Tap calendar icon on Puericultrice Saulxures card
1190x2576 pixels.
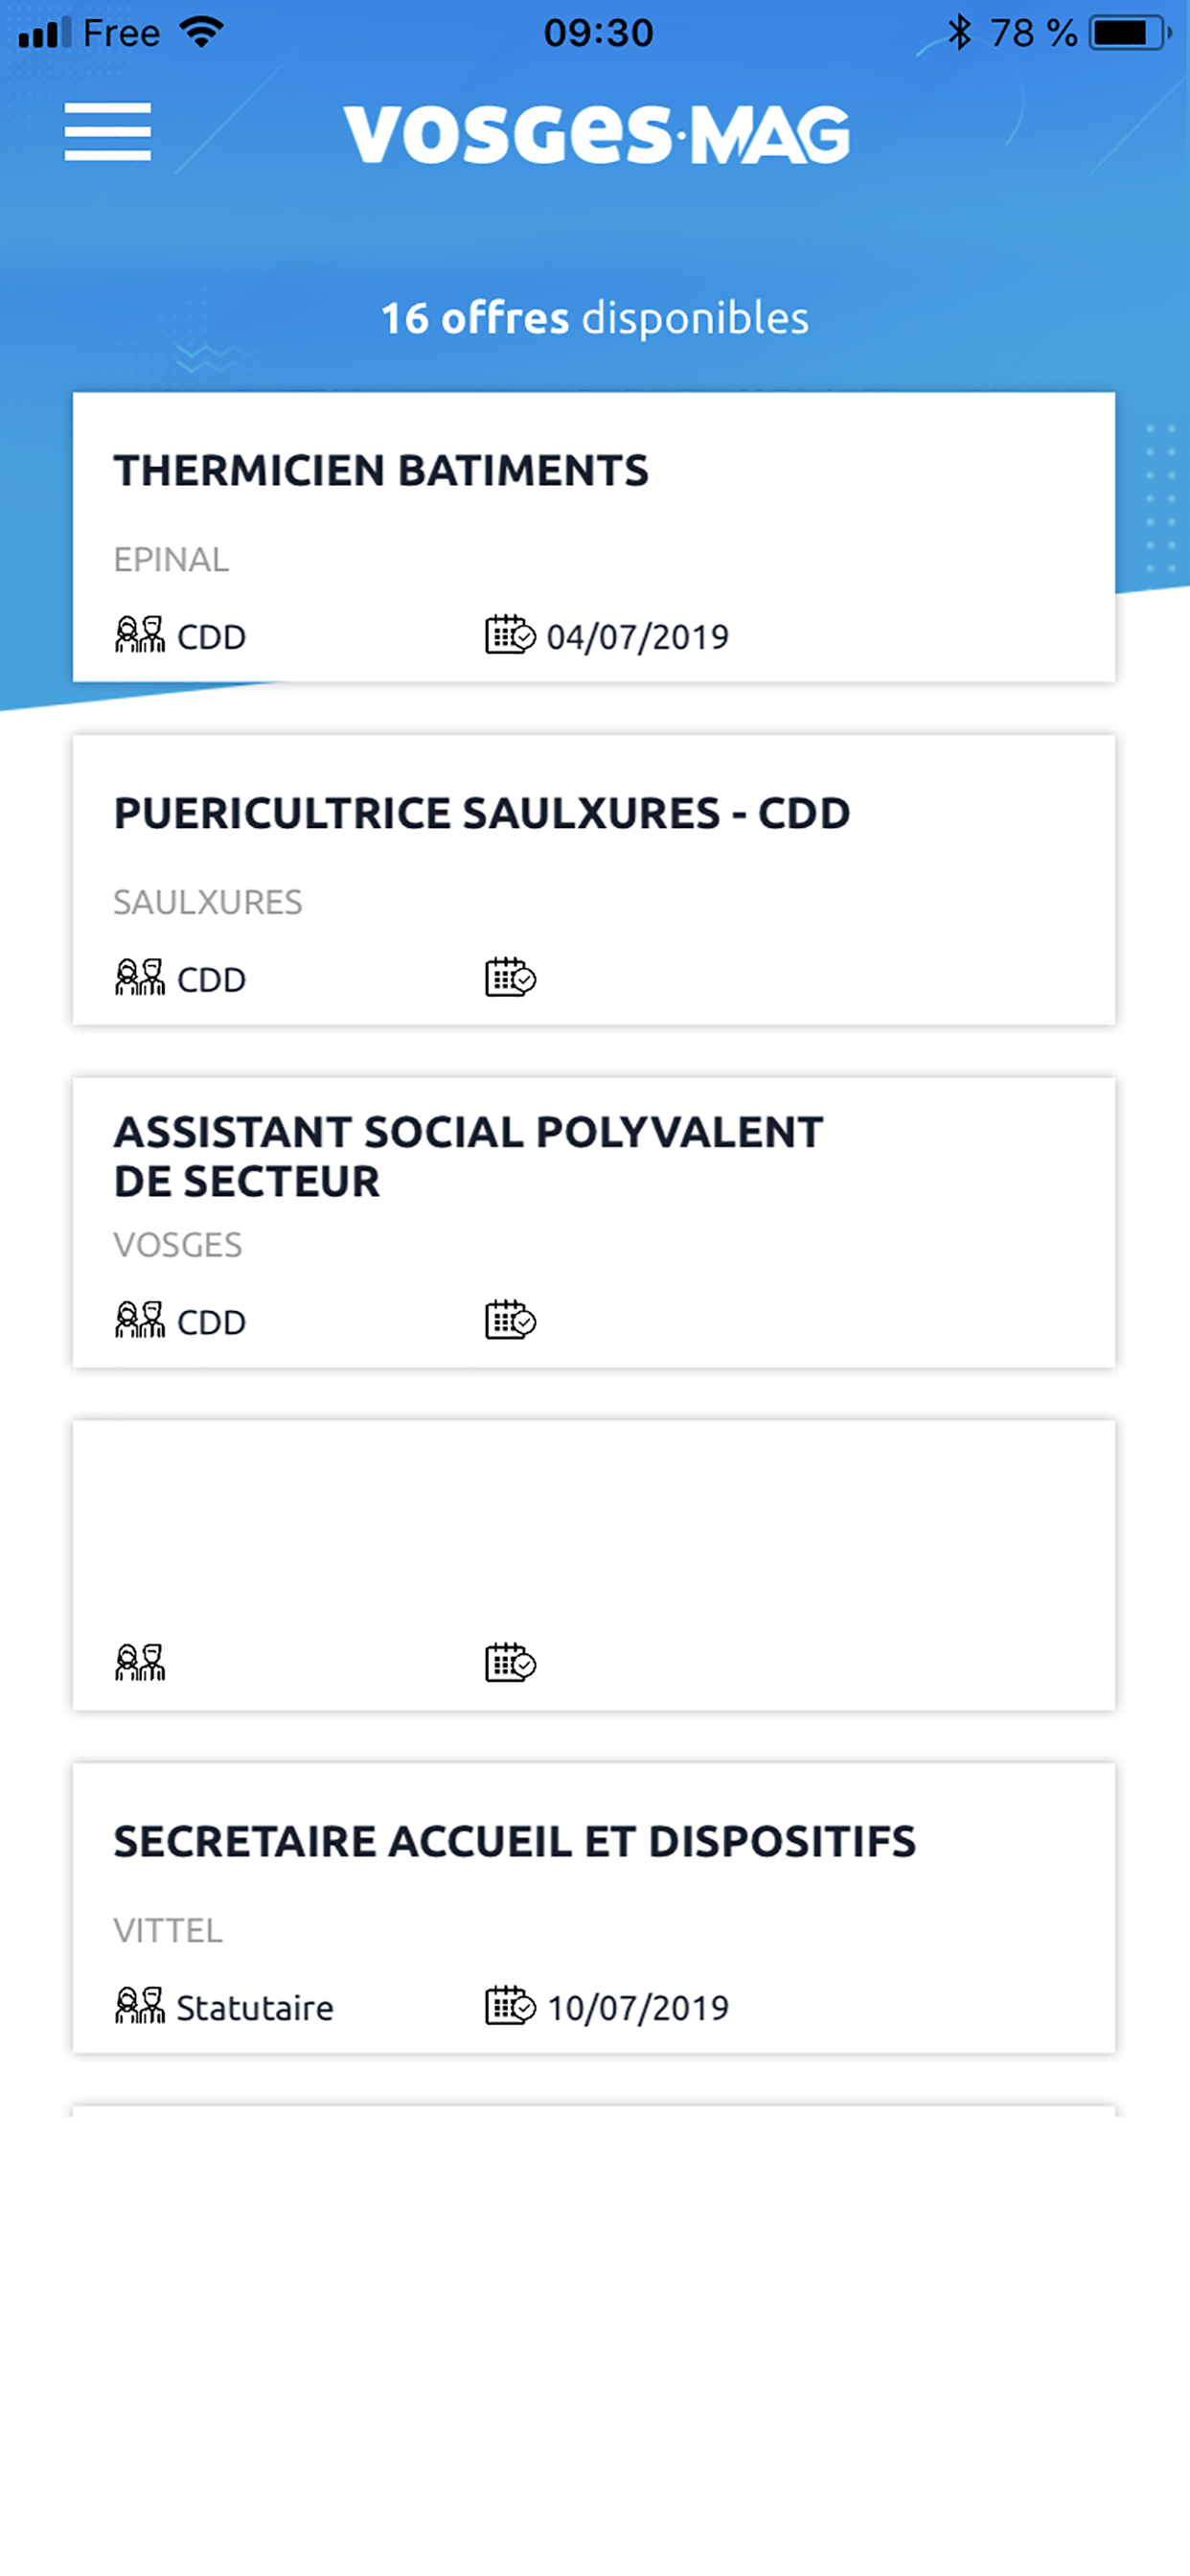pos(510,977)
